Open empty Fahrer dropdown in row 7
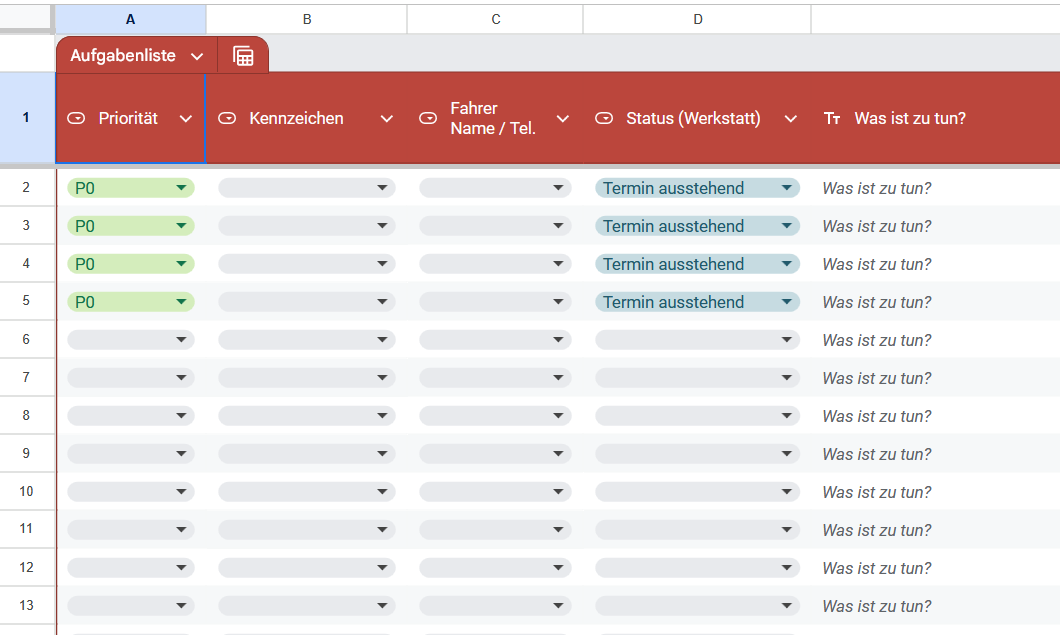1060x635 pixels. click(495, 377)
